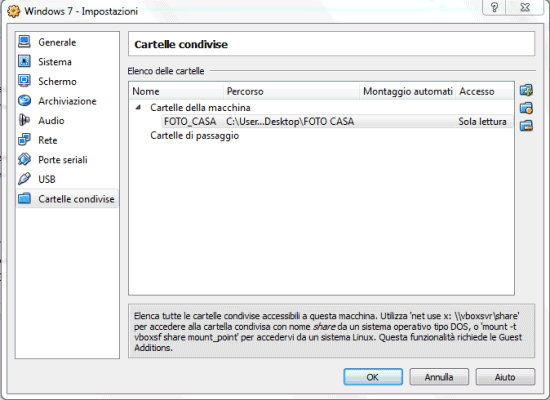
Task: Open the USB settings section
Action: [x=47, y=179]
